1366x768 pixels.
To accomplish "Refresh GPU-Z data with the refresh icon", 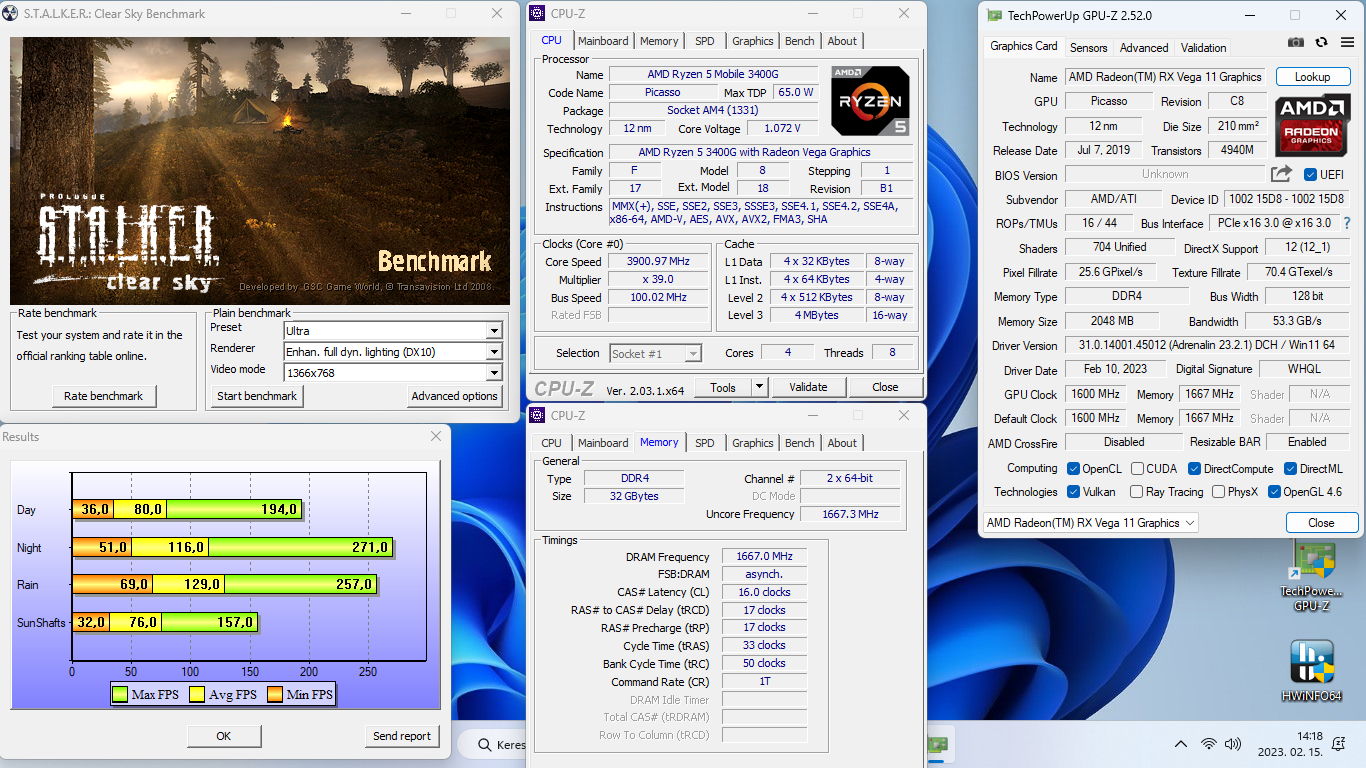I will coord(1321,42).
